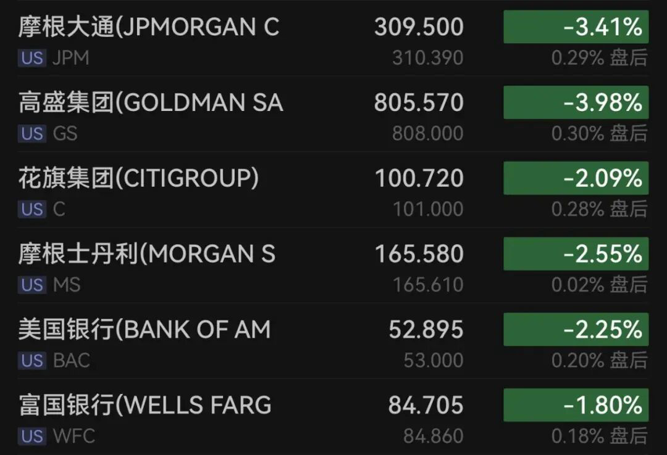Click the -2.25% badge for Bank of America
The width and height of the screenshot is (667, 455).
[x=576, y=330]
